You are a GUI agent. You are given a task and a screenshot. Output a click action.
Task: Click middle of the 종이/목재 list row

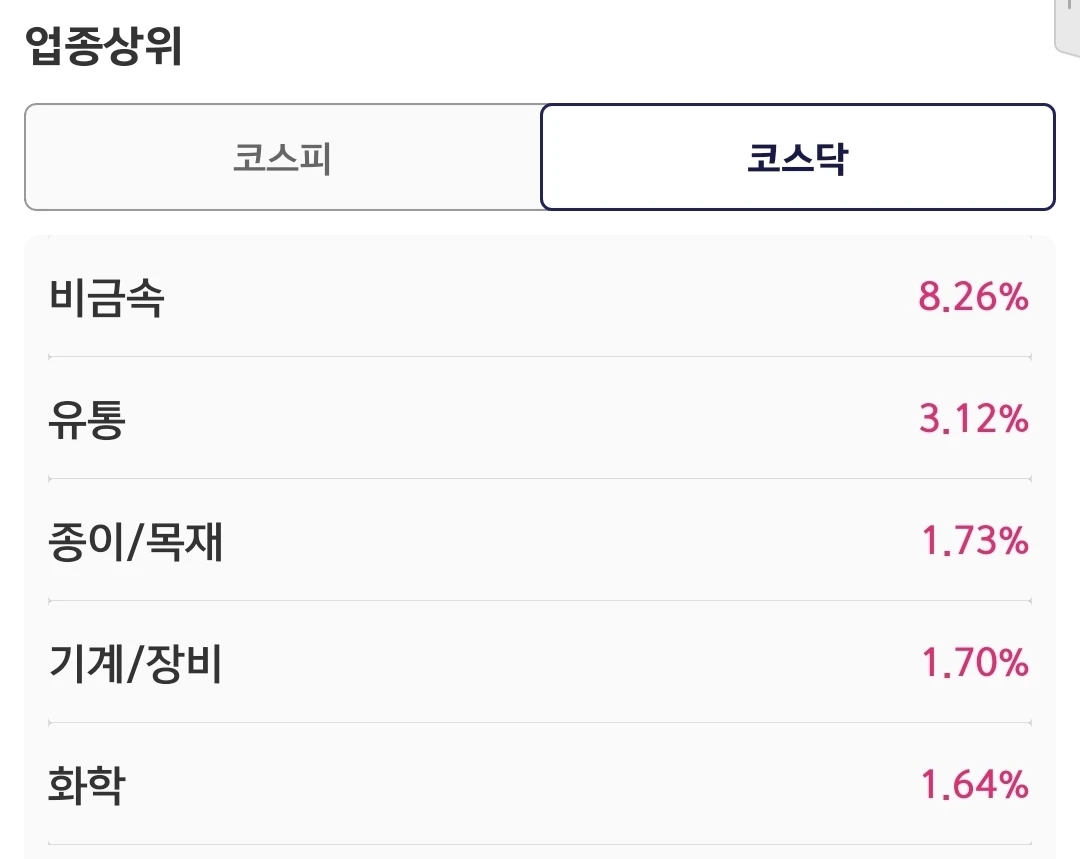click(x=540, y=540)
